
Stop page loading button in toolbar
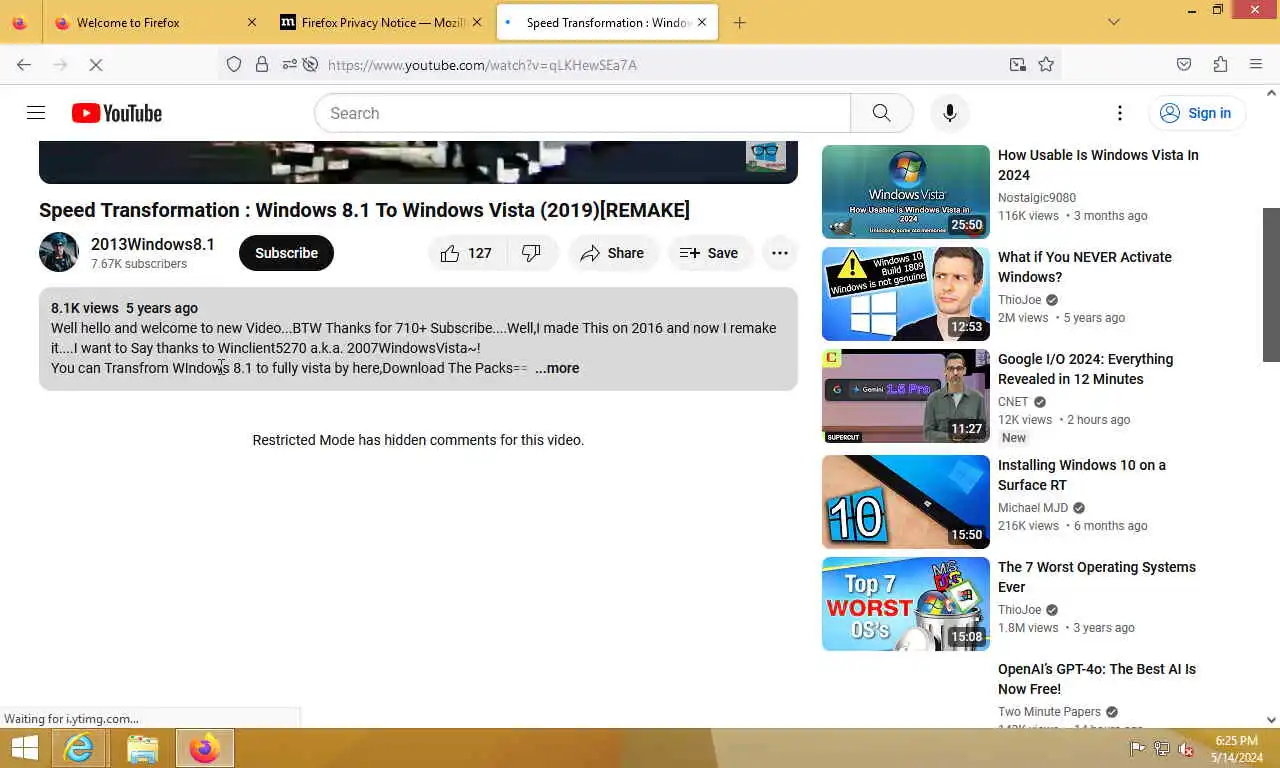[x=96, y=64]
